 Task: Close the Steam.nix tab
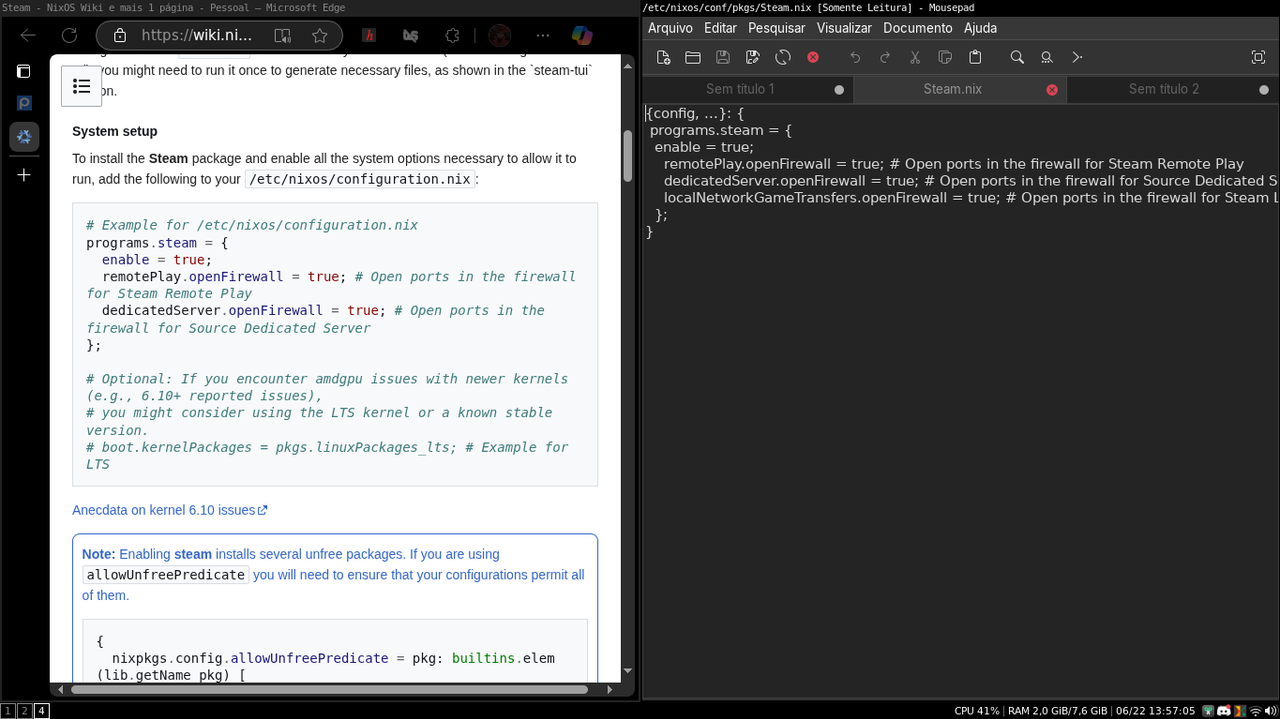pyautogui.click(x=1051, y=89)
